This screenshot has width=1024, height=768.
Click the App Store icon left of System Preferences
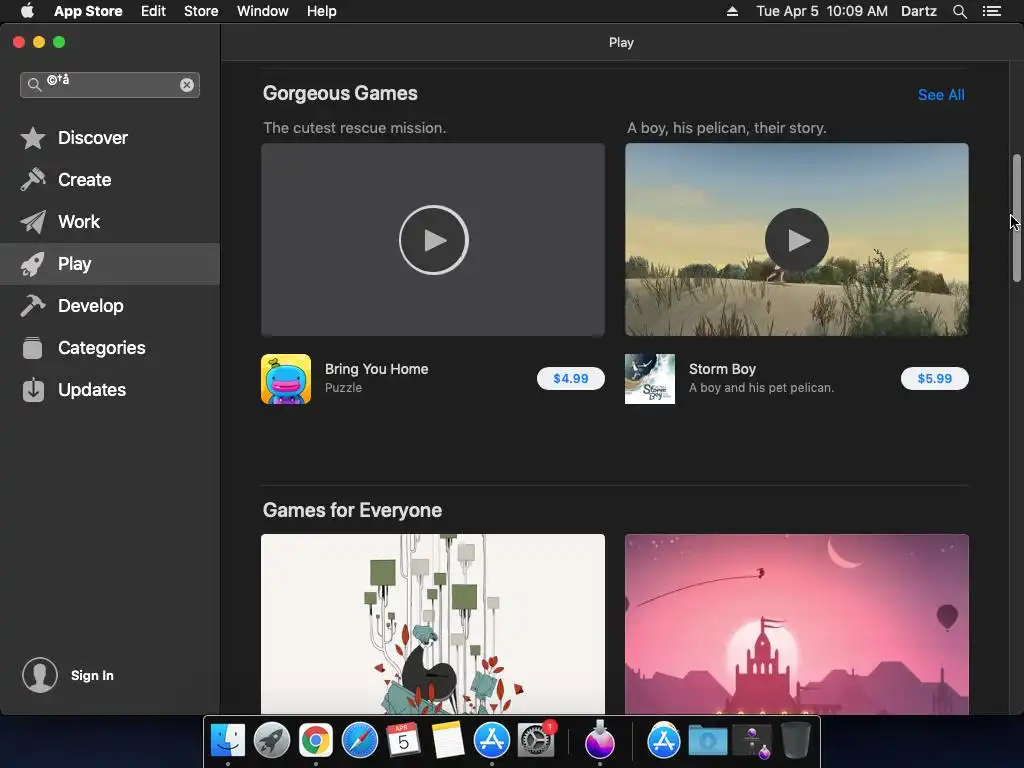point(492,741)
